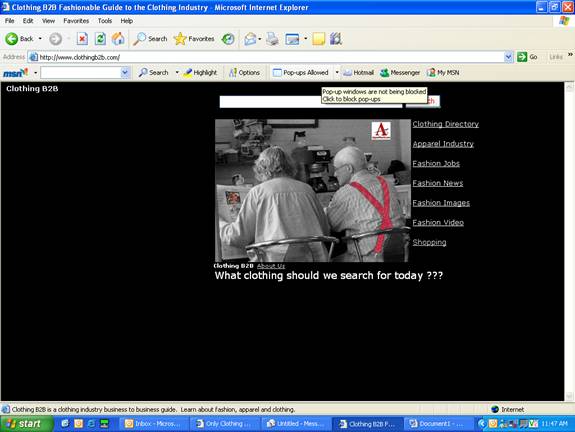Expand the Mail dropdown arrow
575x432 pixels.
click(x=260, y=39)
